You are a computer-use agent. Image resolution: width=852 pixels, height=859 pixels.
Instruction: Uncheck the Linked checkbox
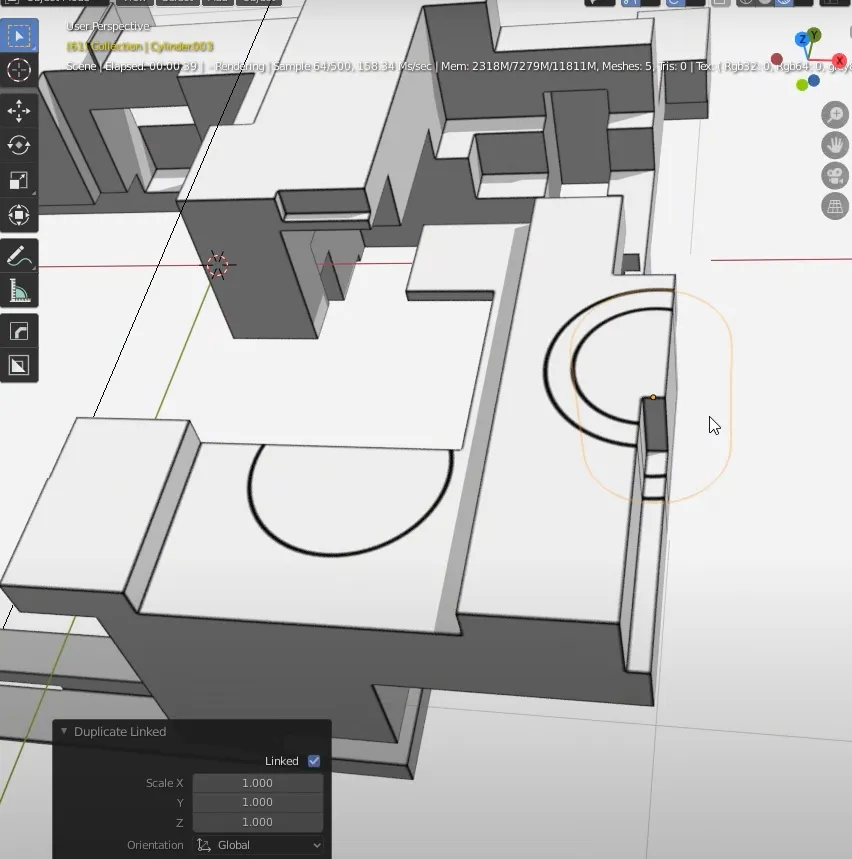pyautogui.click(x=314, y=761)
